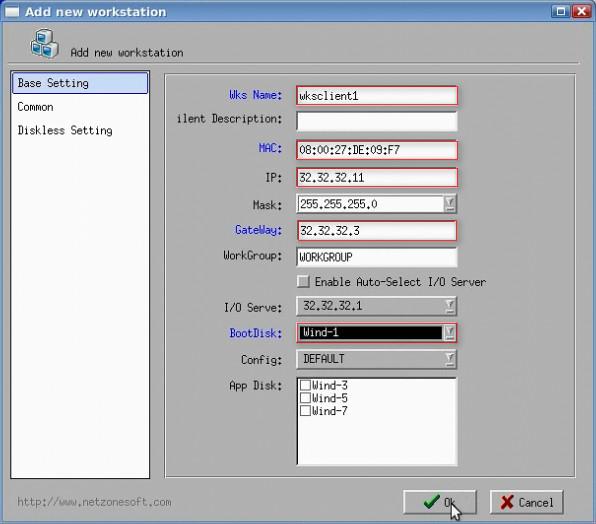Enable Auto-Select I/O Server checkbox

[x=303, y=282]
